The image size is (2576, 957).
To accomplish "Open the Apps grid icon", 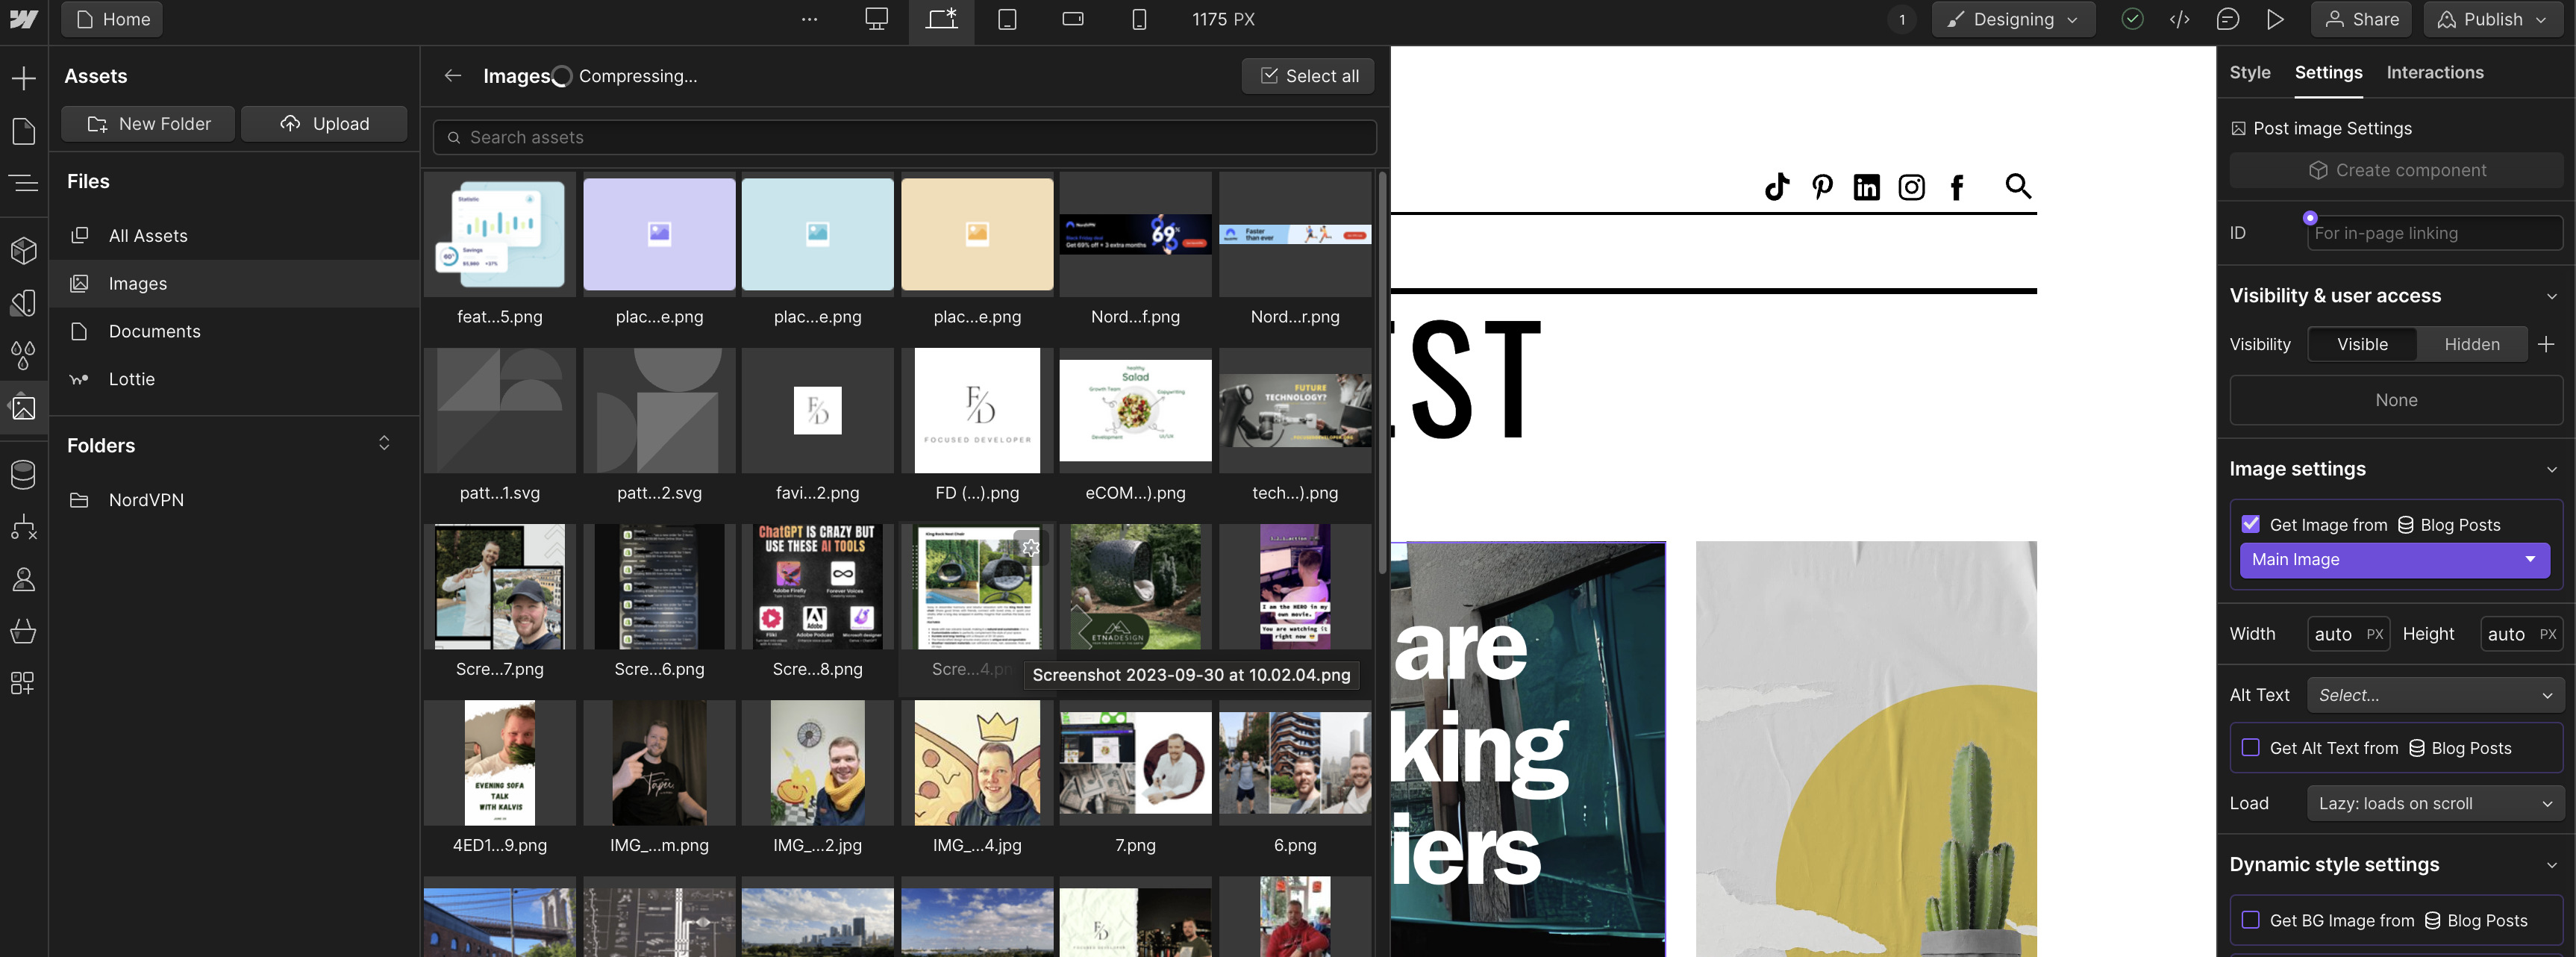I will (23, 683).
